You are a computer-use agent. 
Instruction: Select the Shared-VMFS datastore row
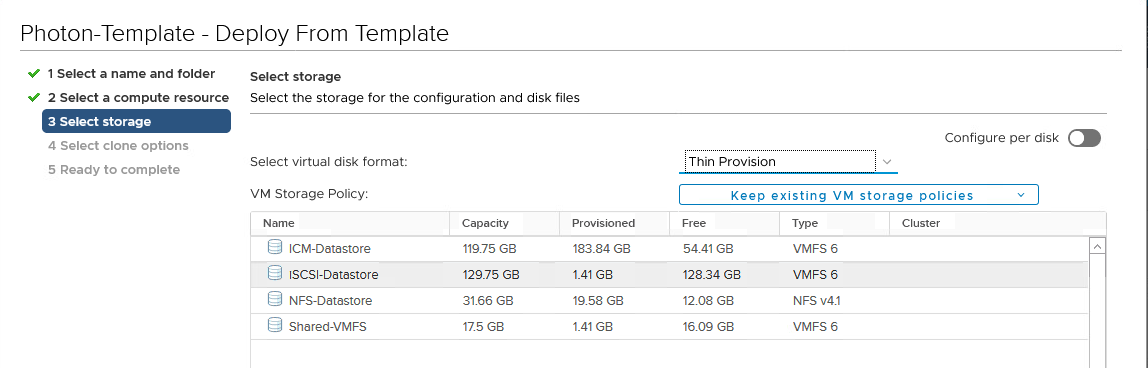tap(670, 326)
